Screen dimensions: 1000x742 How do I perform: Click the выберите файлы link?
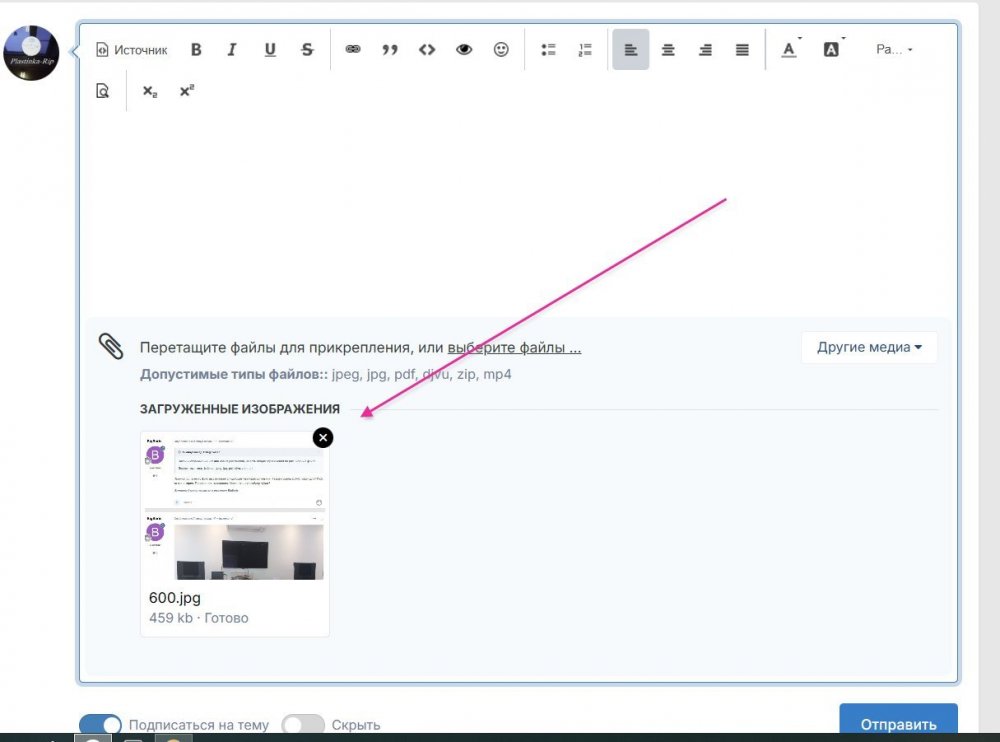coord(514,348)
